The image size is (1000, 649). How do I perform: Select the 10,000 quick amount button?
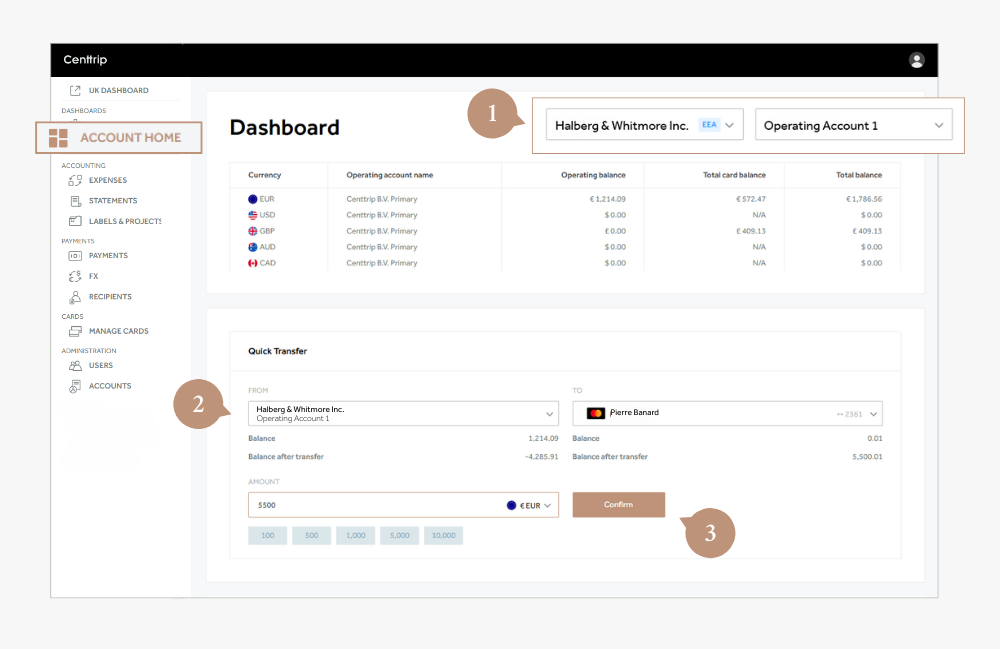pyautogui.click(x=444, y=536)
